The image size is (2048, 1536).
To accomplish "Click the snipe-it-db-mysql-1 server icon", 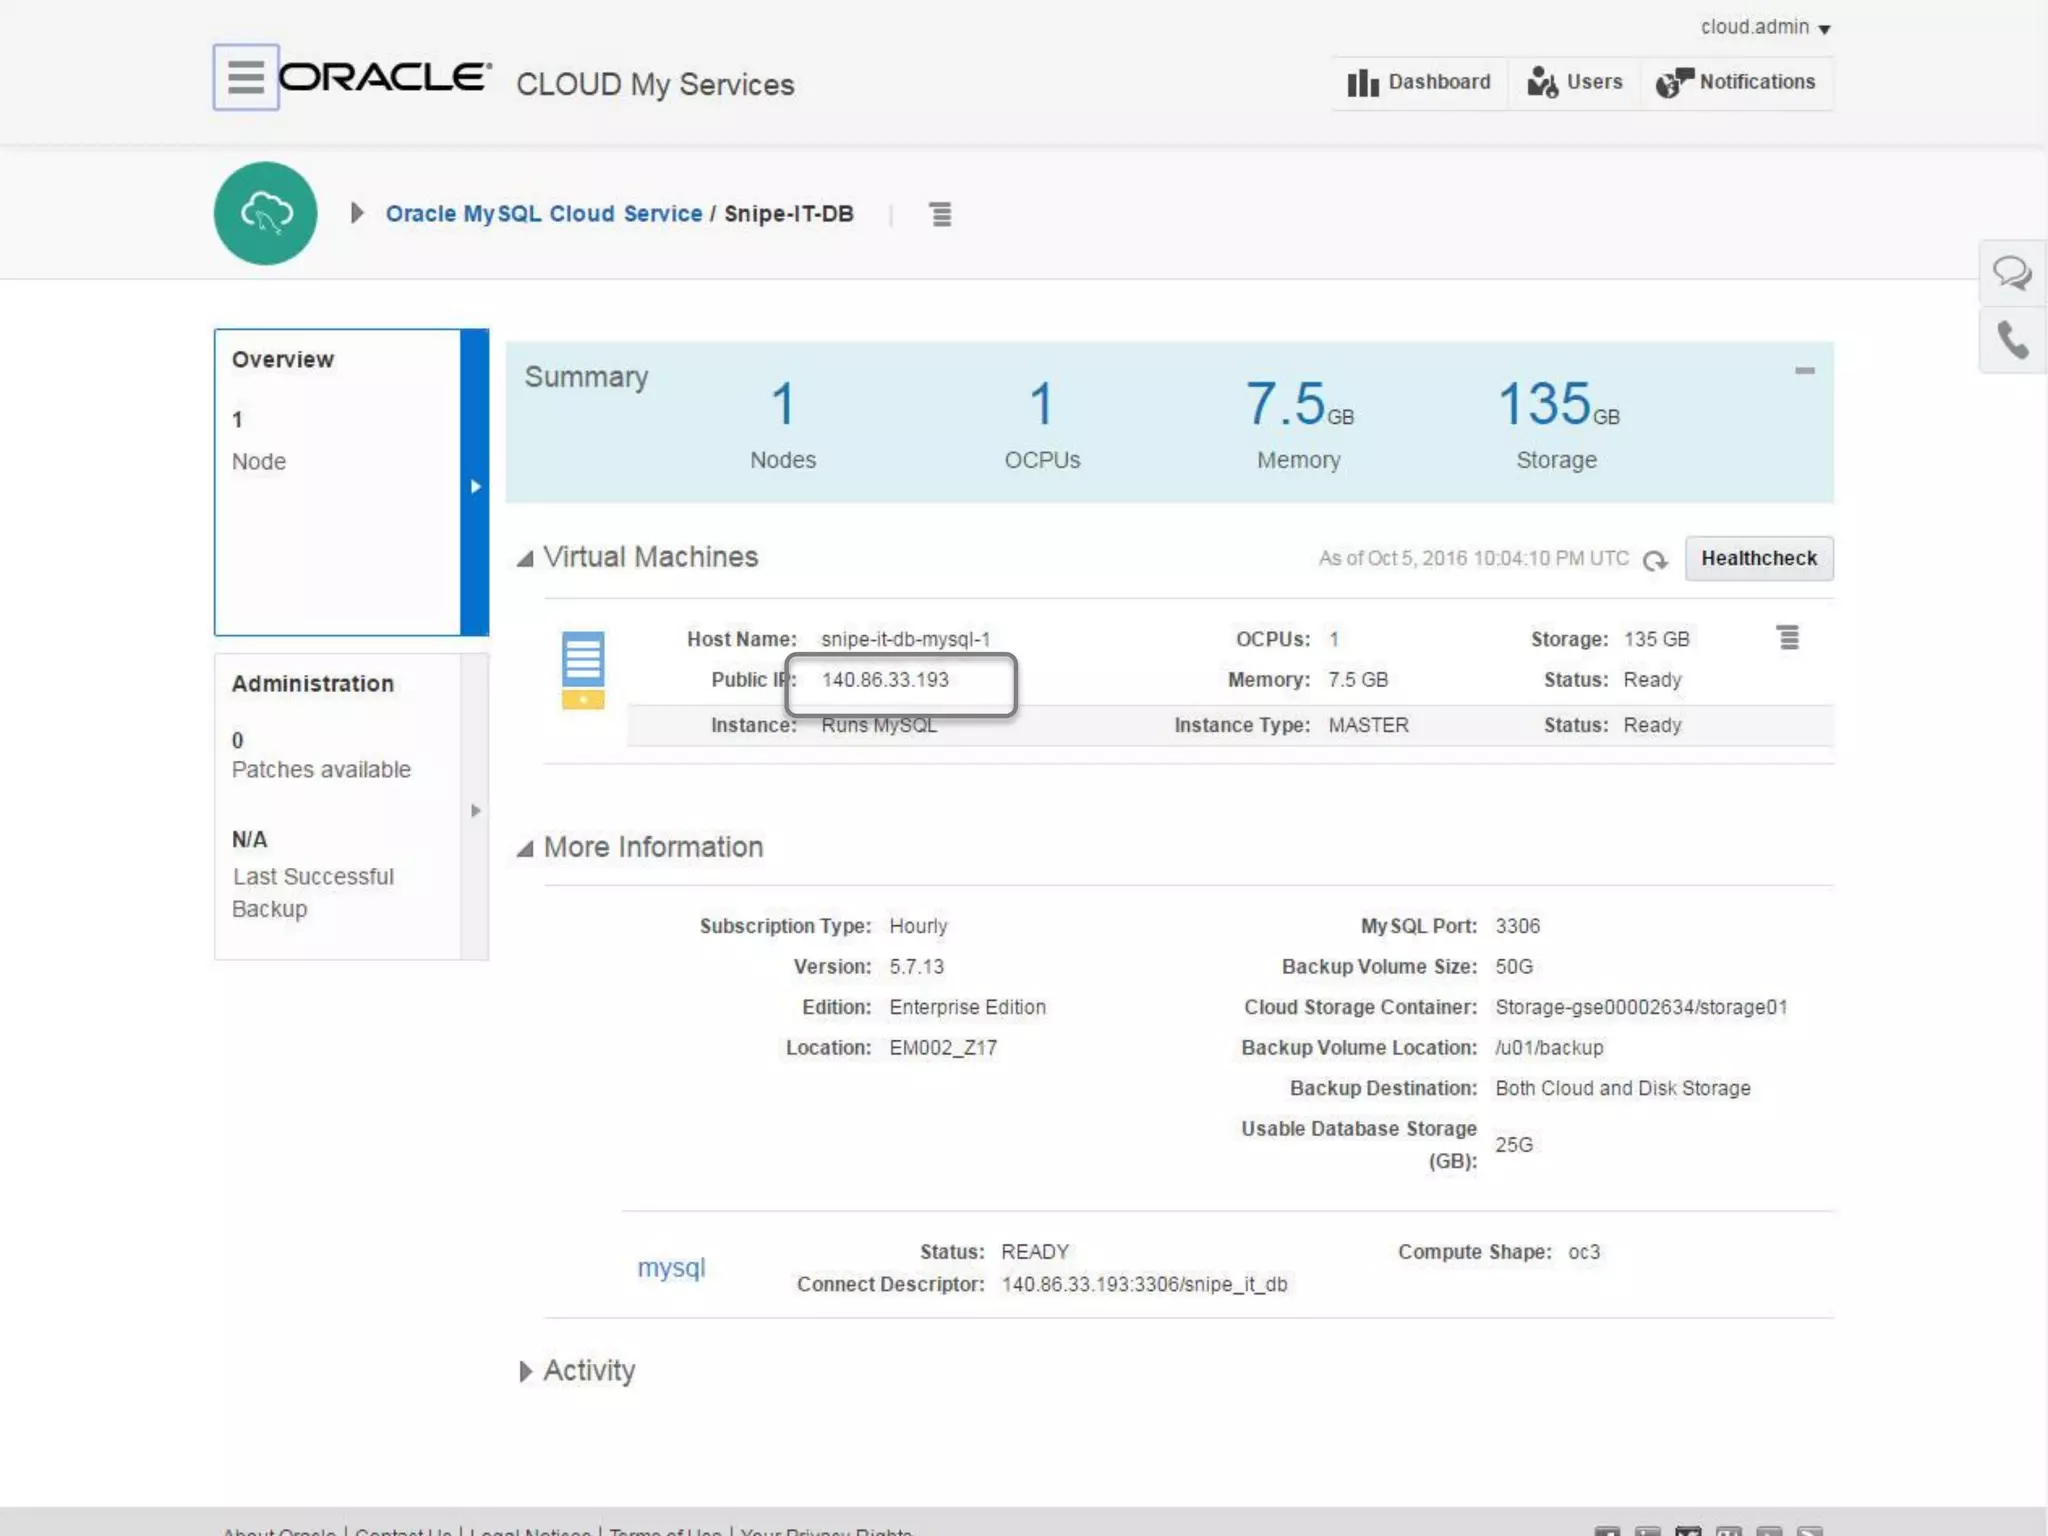I will 583,670.
